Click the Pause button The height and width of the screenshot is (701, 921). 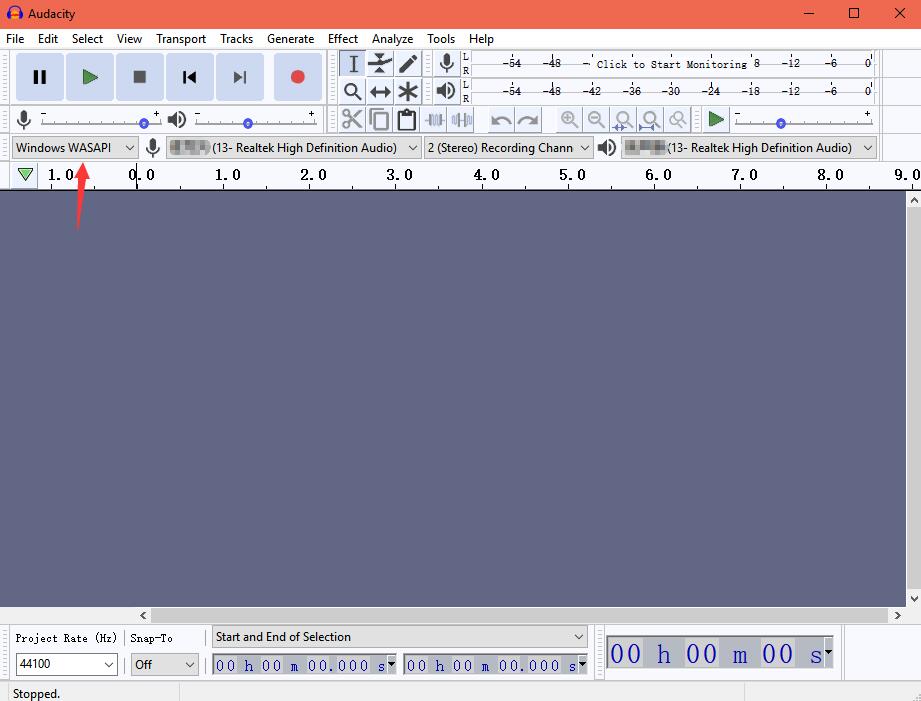39,77
